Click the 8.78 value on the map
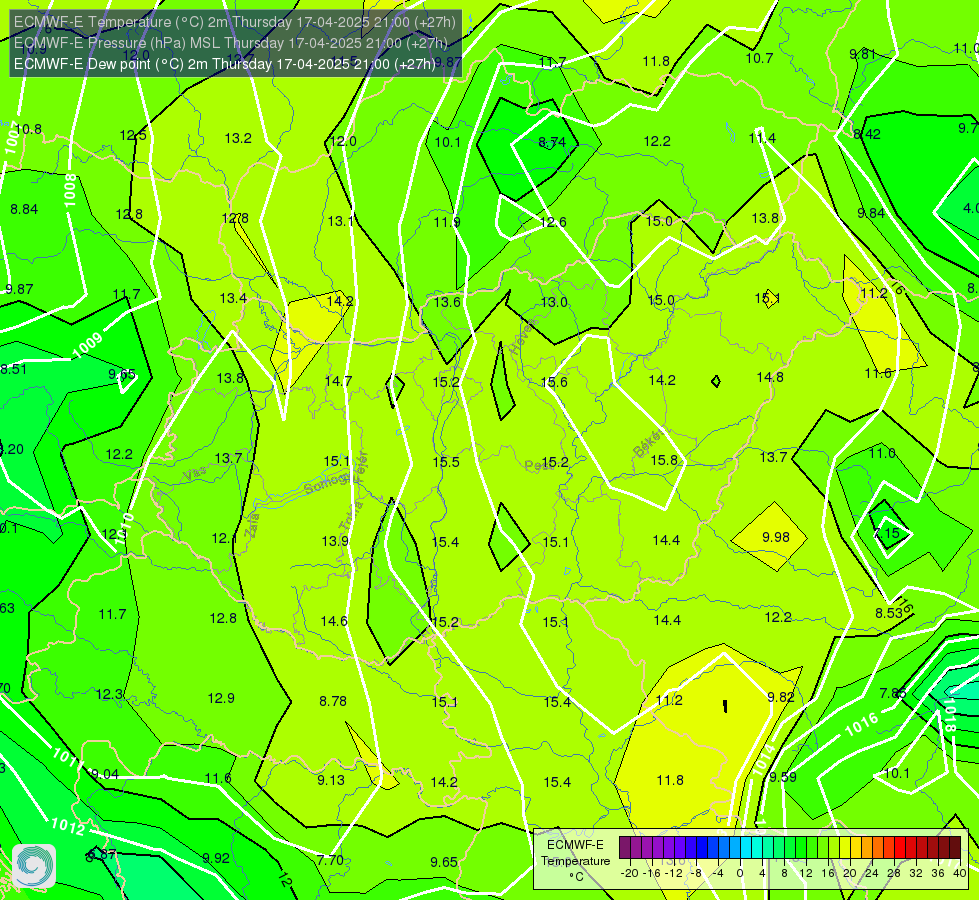 click(x=333, y=701)
